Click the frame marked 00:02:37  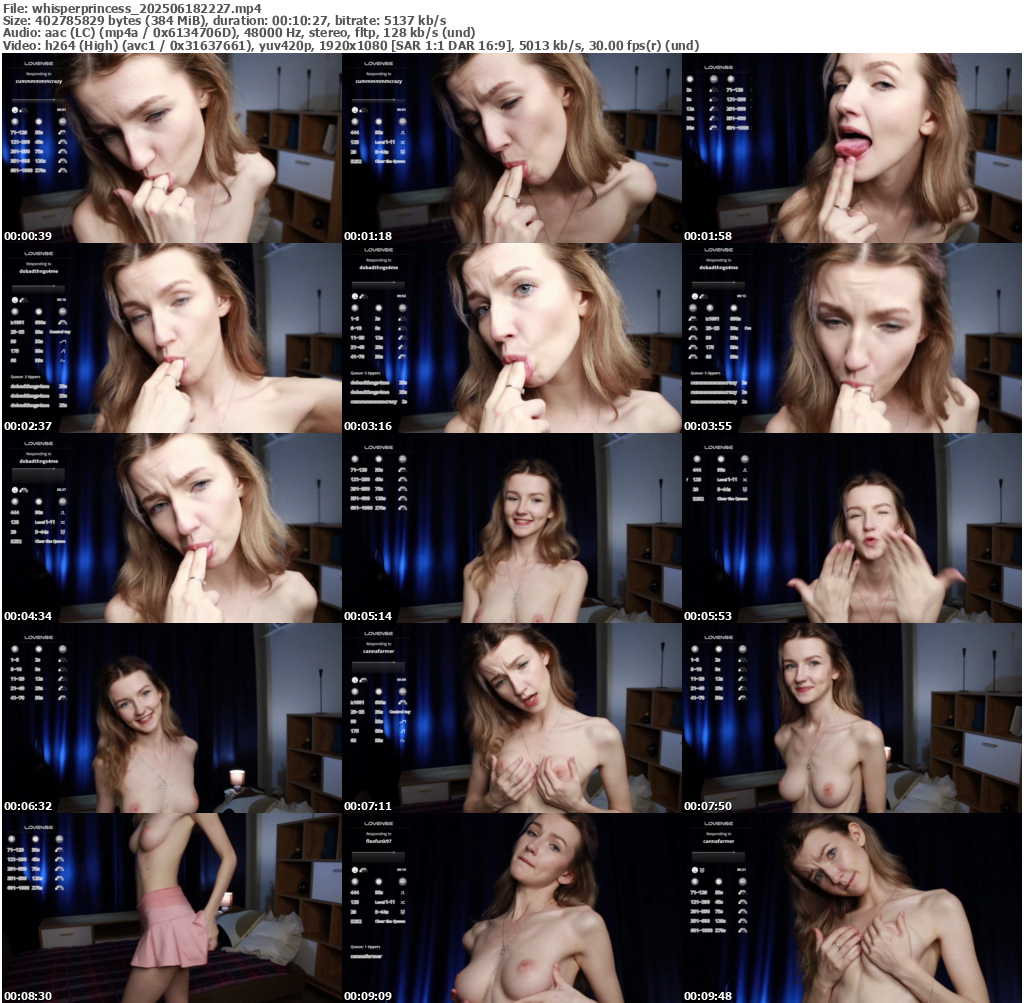click(171, 338)
